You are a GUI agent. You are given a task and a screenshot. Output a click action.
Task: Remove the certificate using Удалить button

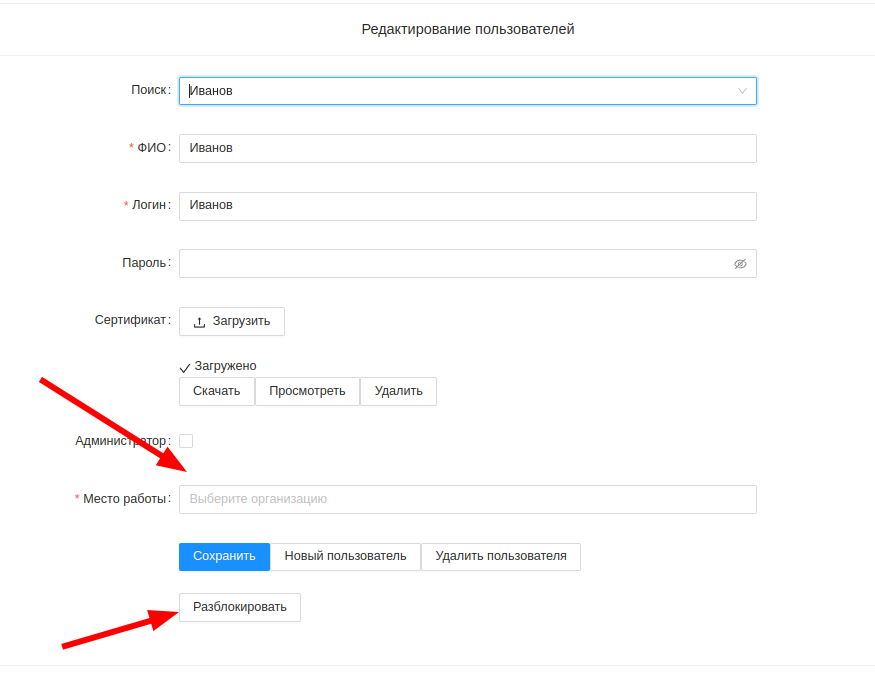tap(398, 391)
